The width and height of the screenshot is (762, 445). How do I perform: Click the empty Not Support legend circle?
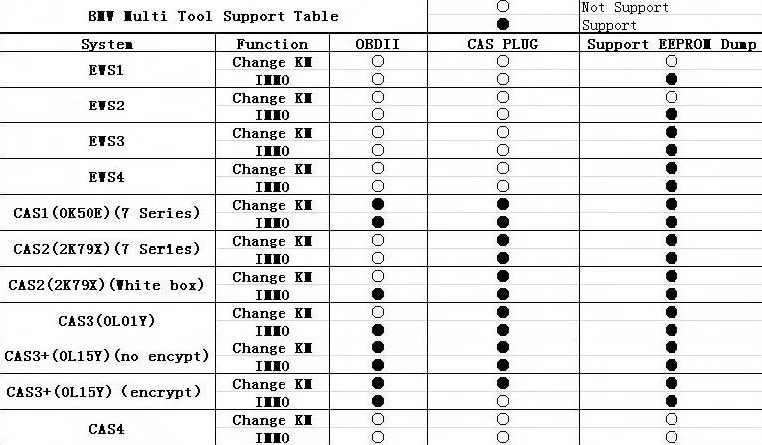pyautogui.click(x=503, y=6)
